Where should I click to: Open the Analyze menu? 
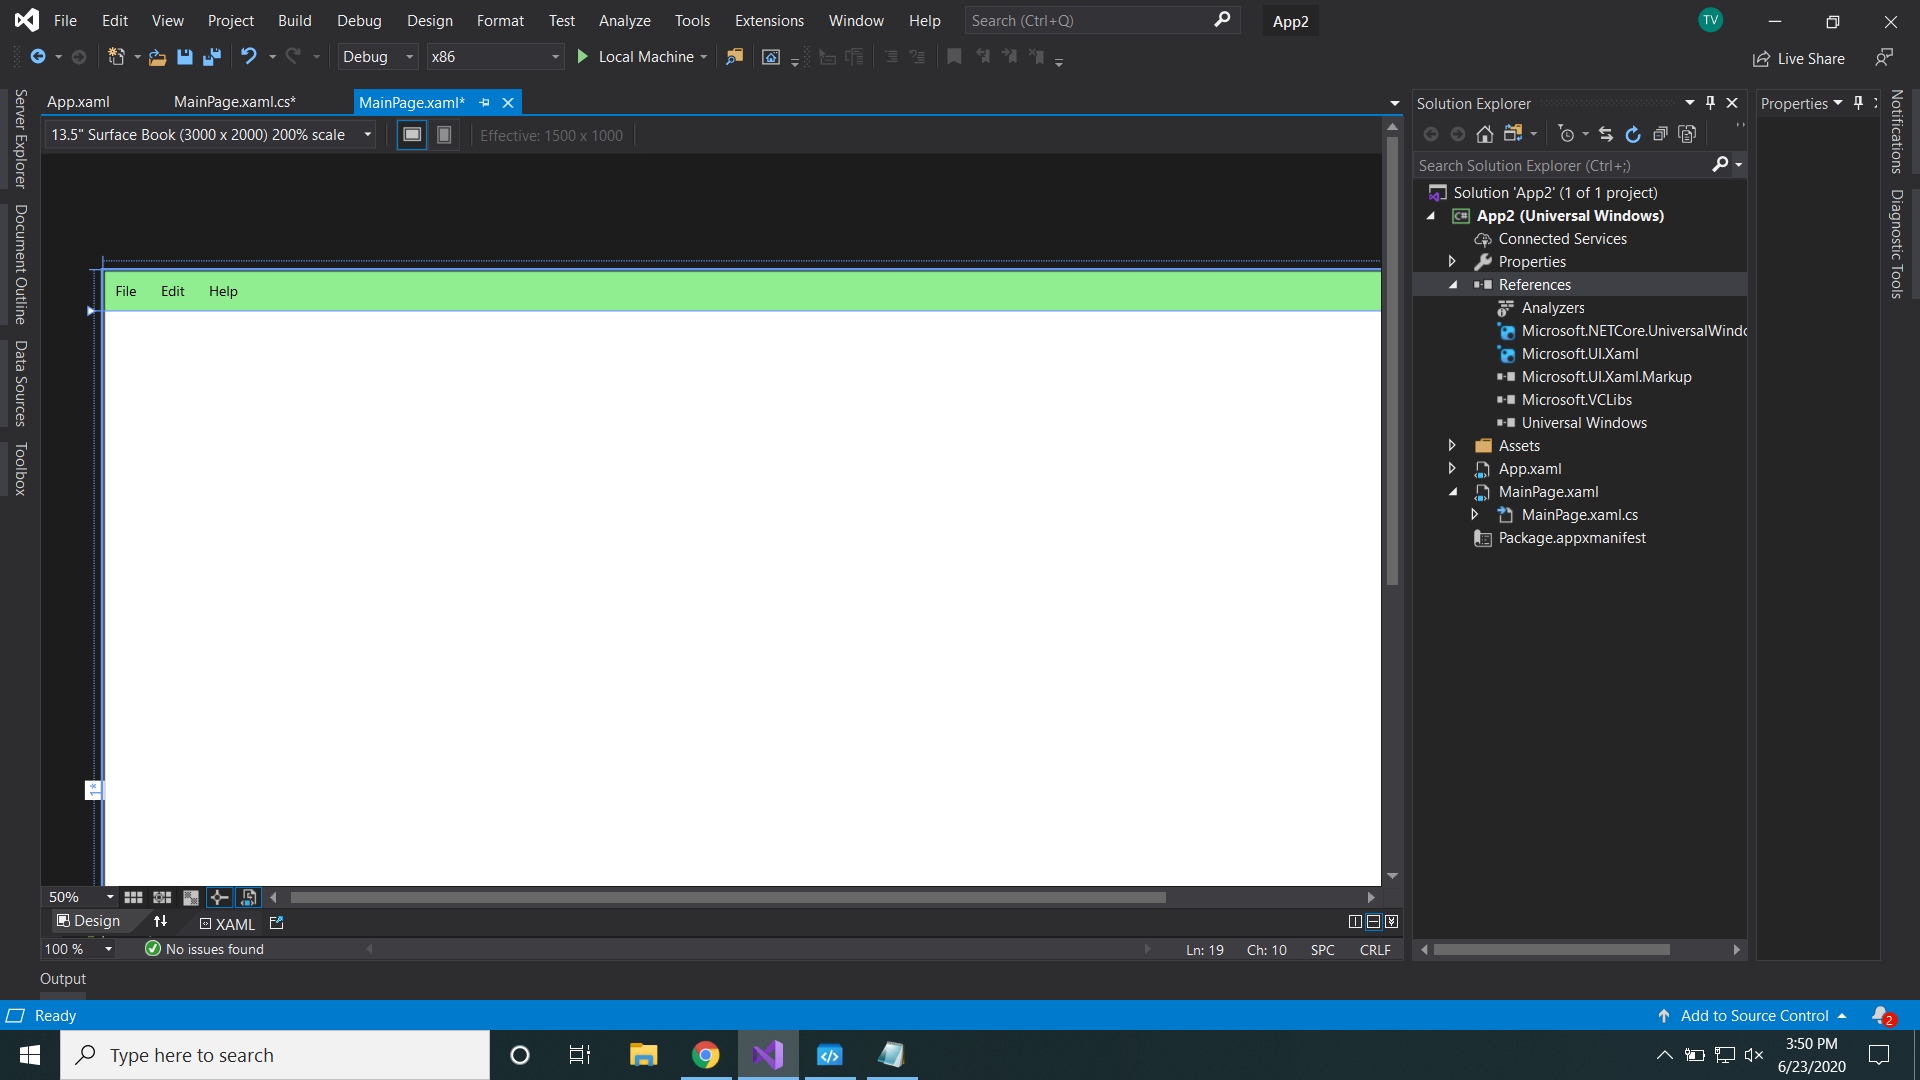tap(624, 20)
